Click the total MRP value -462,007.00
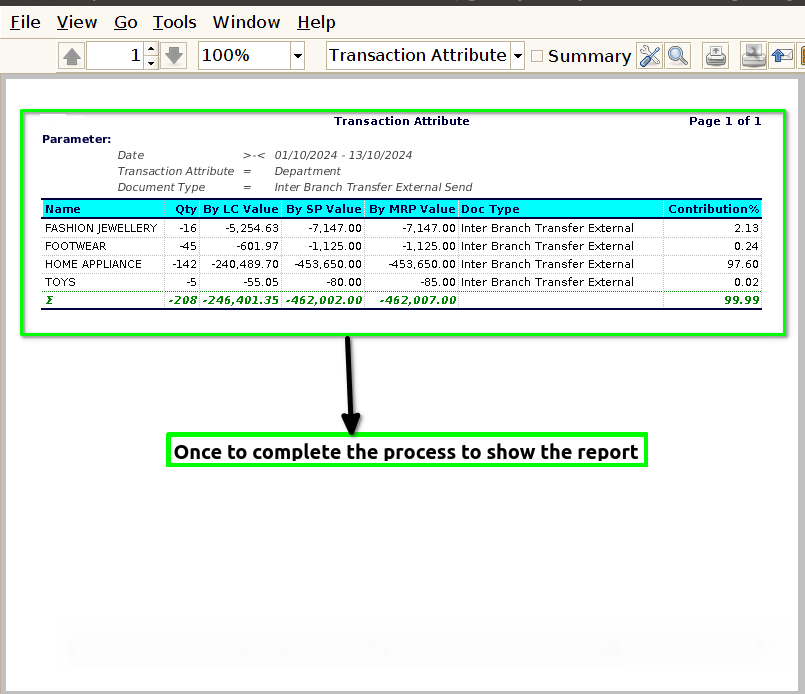The image size is (805, 694). [418, 300]
